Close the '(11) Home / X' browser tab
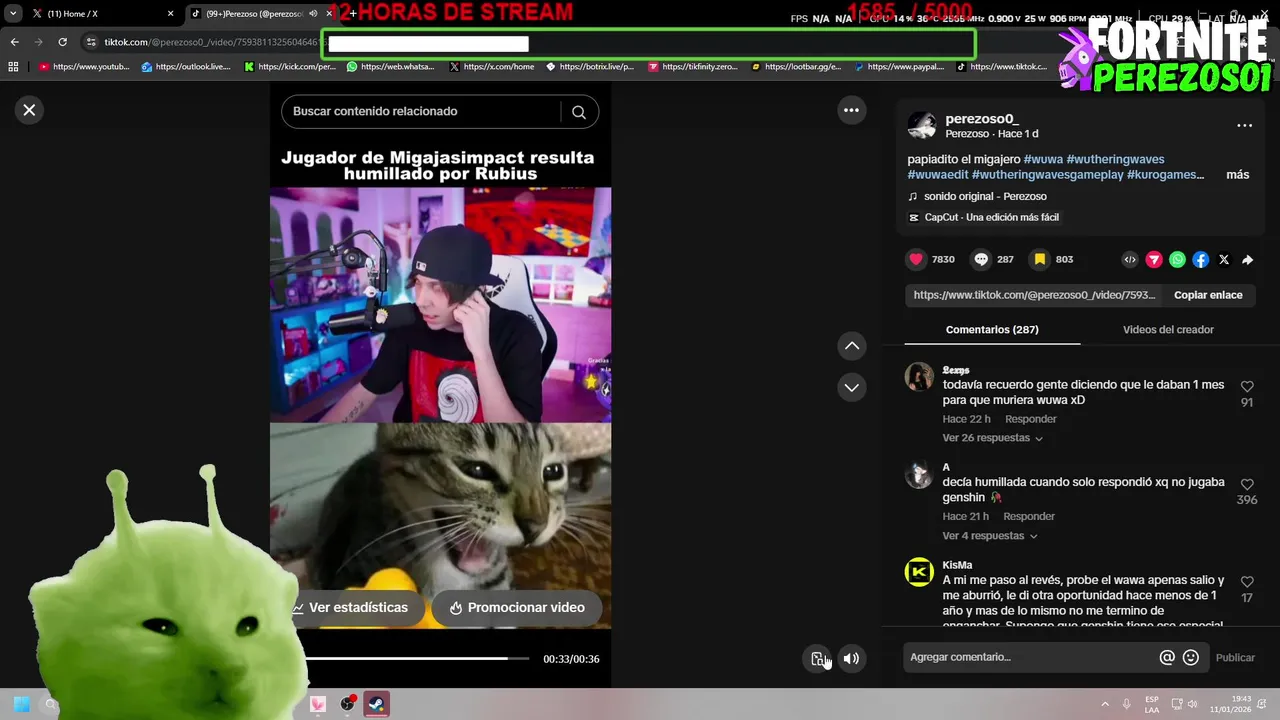Viewport: 1280px width, 720px height. click(170, 14)
